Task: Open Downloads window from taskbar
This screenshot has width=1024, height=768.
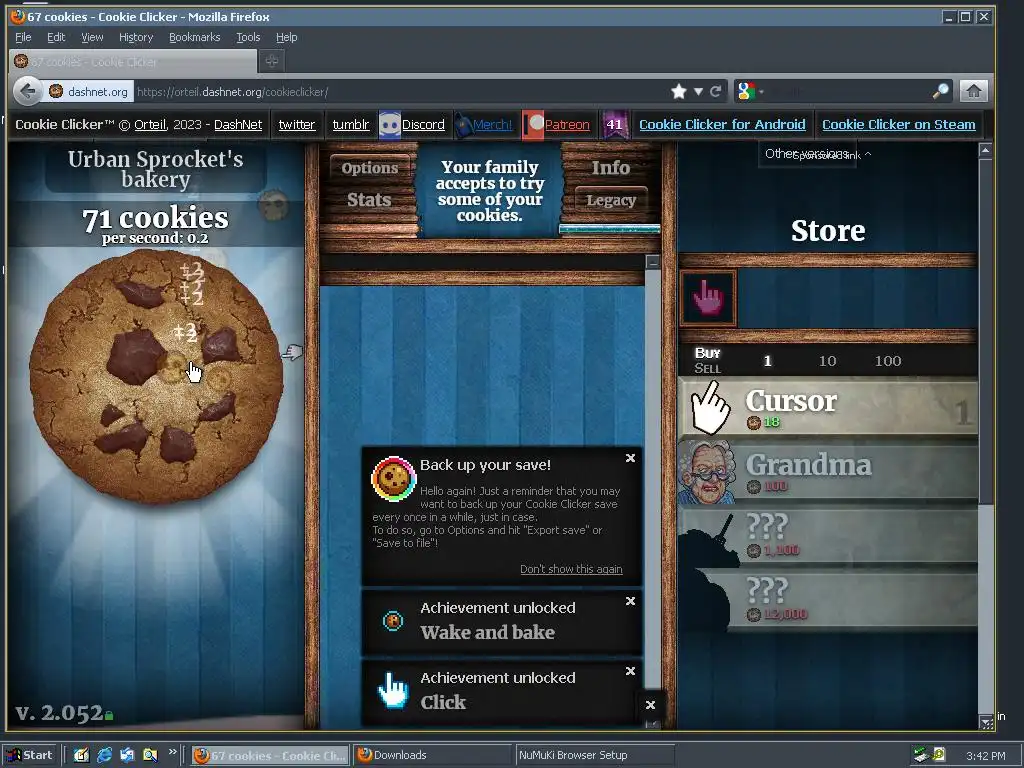Action: coord(432,755)
